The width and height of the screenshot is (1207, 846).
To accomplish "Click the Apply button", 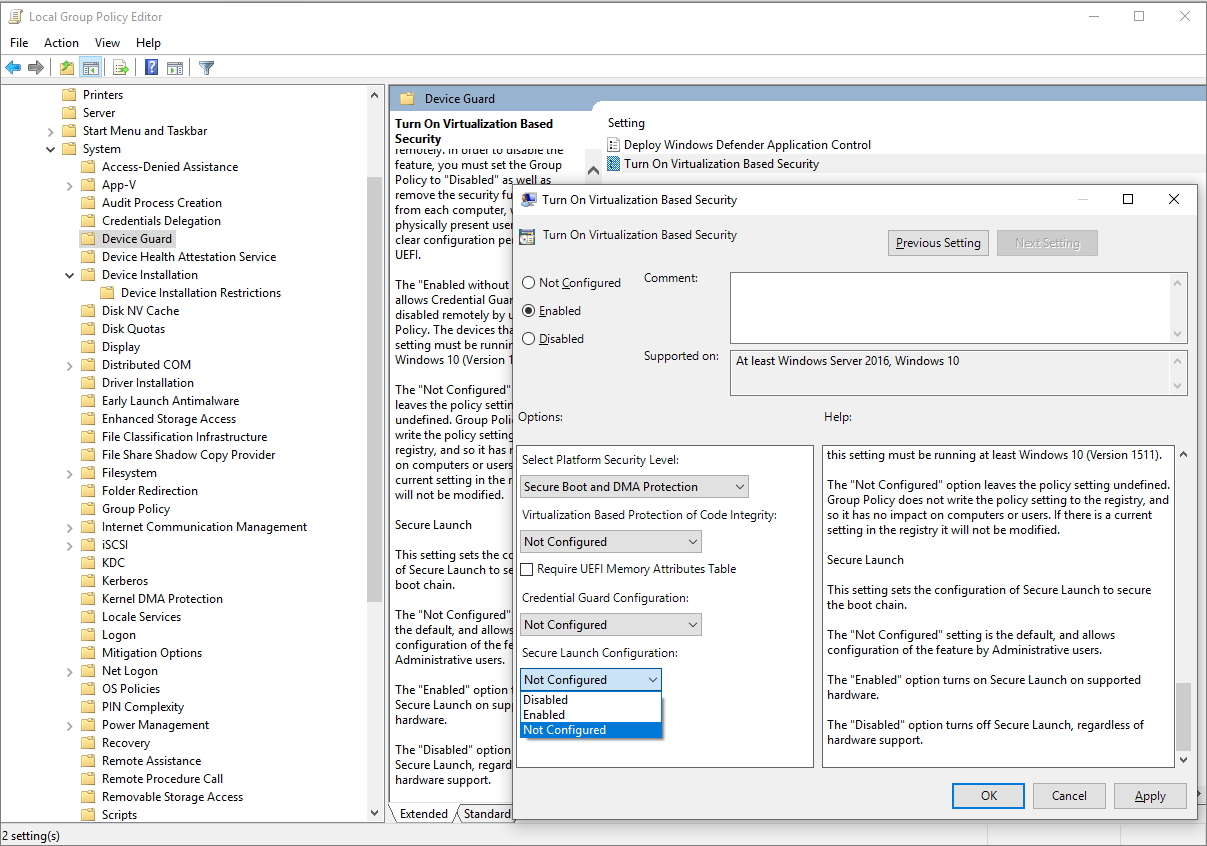I will [x=1149, y=796].
